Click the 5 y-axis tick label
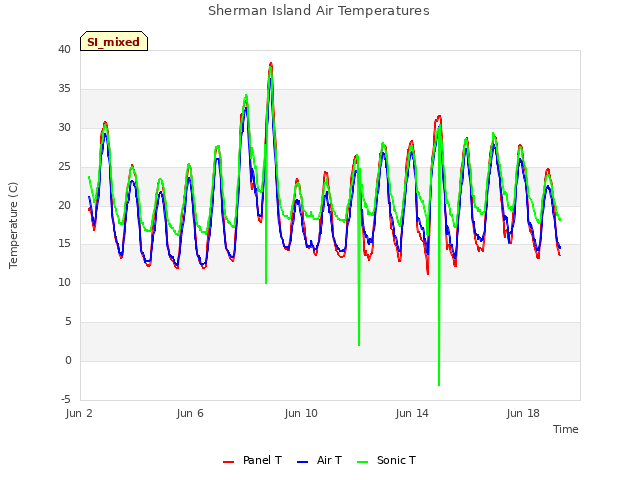640x480 pixels. [x=68, y=322]
